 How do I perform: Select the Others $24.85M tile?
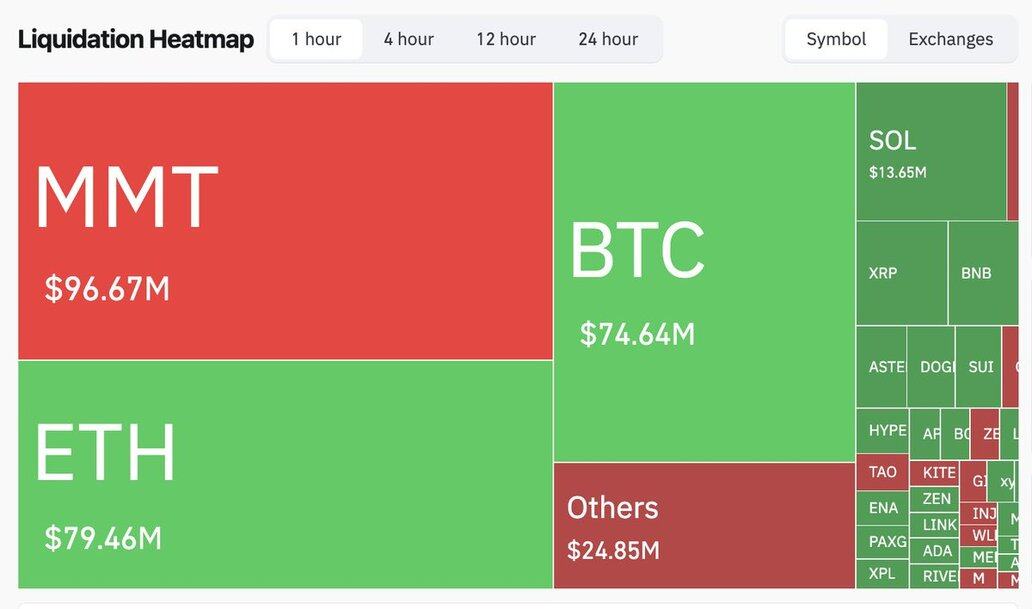pos(704,525)
